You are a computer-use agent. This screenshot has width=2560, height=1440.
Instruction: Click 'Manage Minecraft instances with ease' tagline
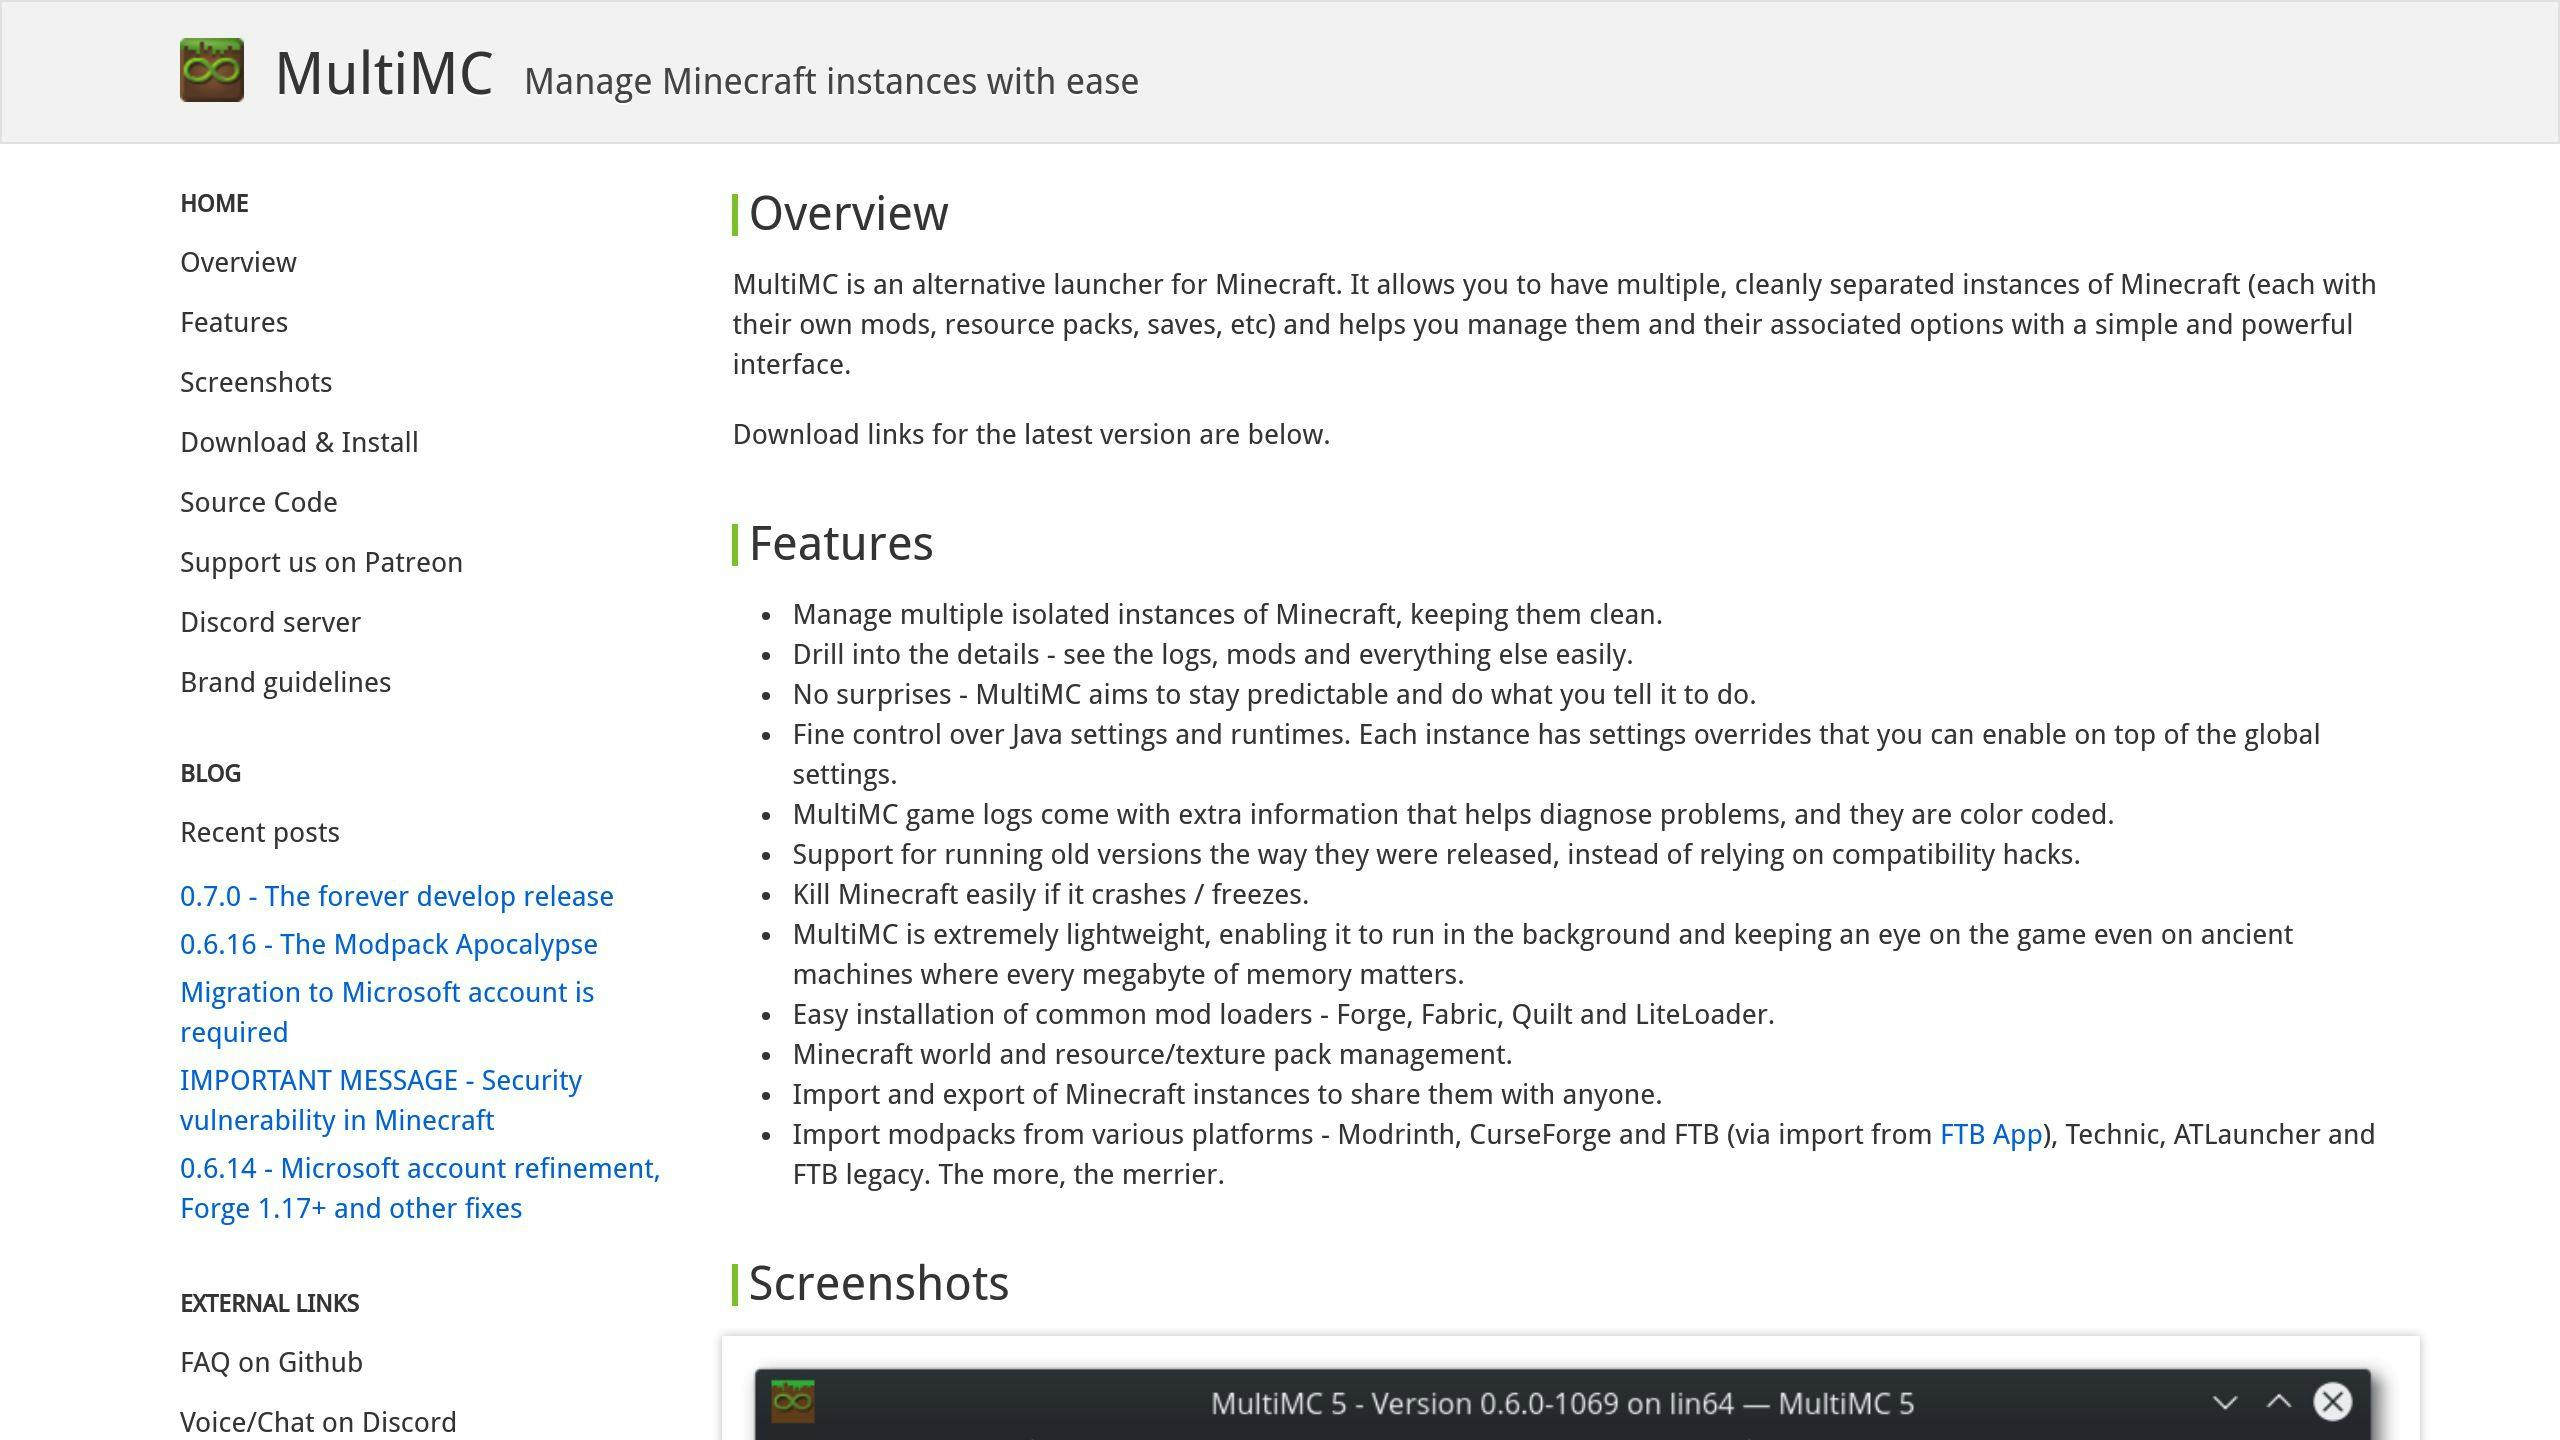point(831,81)
